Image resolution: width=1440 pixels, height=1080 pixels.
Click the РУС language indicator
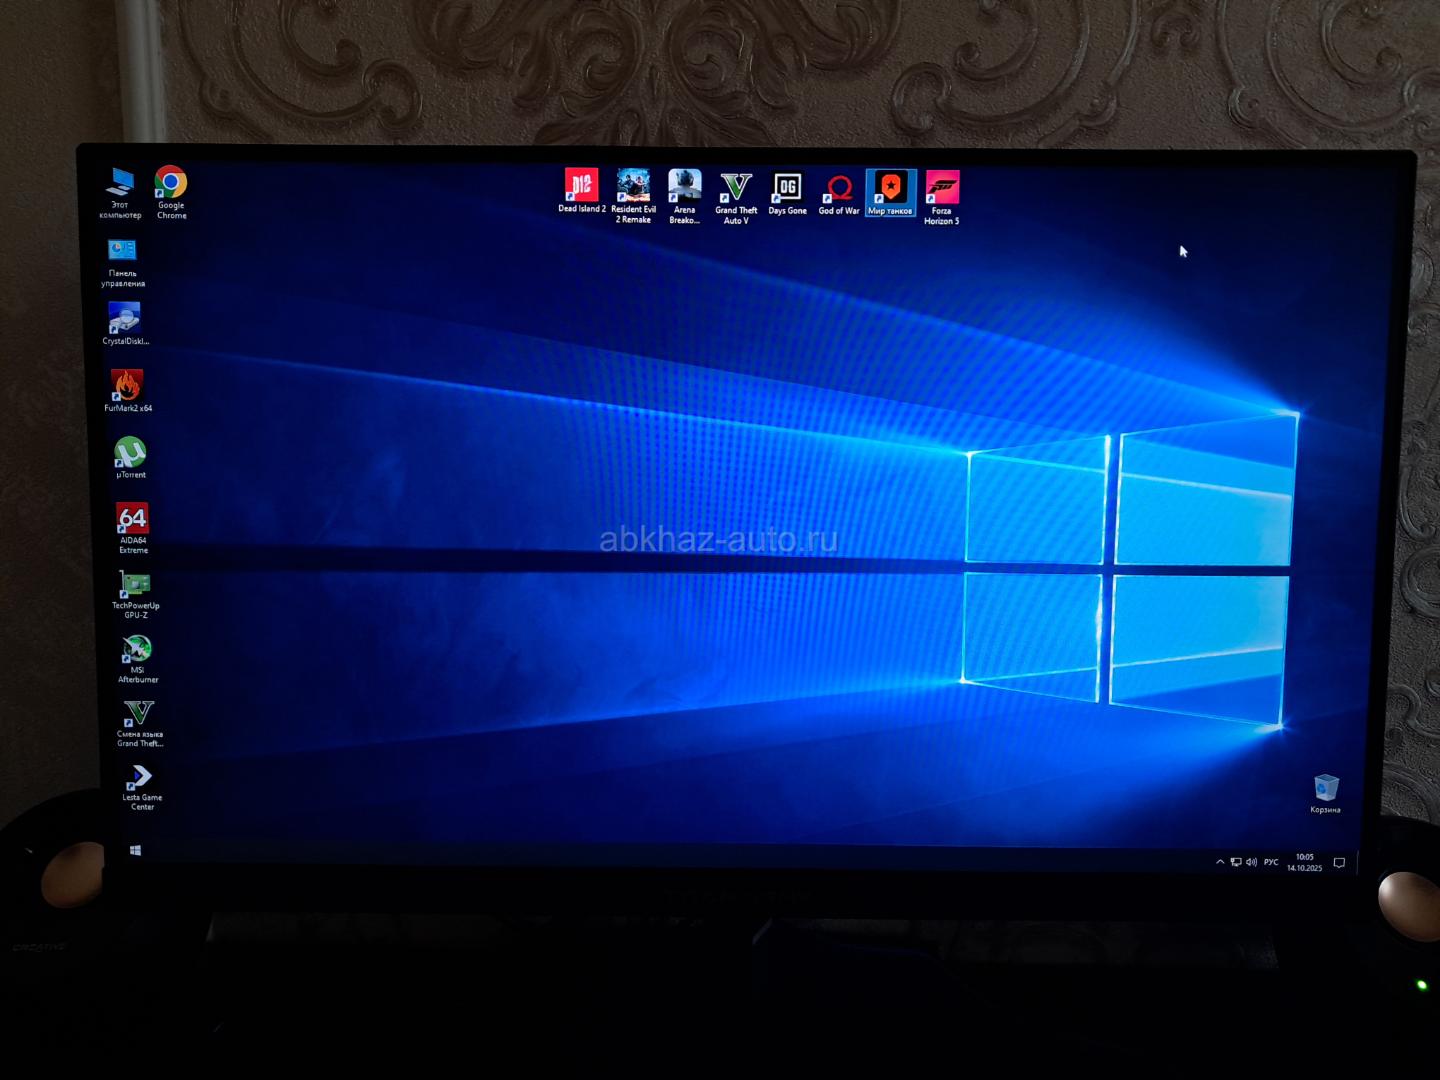click(x=1271, y=862)
